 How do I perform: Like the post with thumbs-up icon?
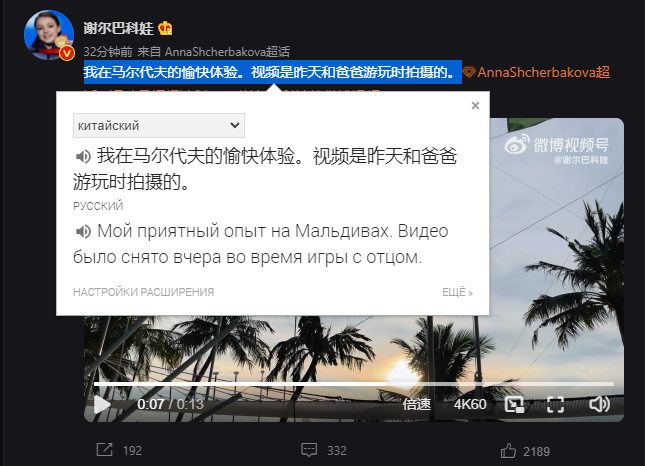(x=508, y=451)
